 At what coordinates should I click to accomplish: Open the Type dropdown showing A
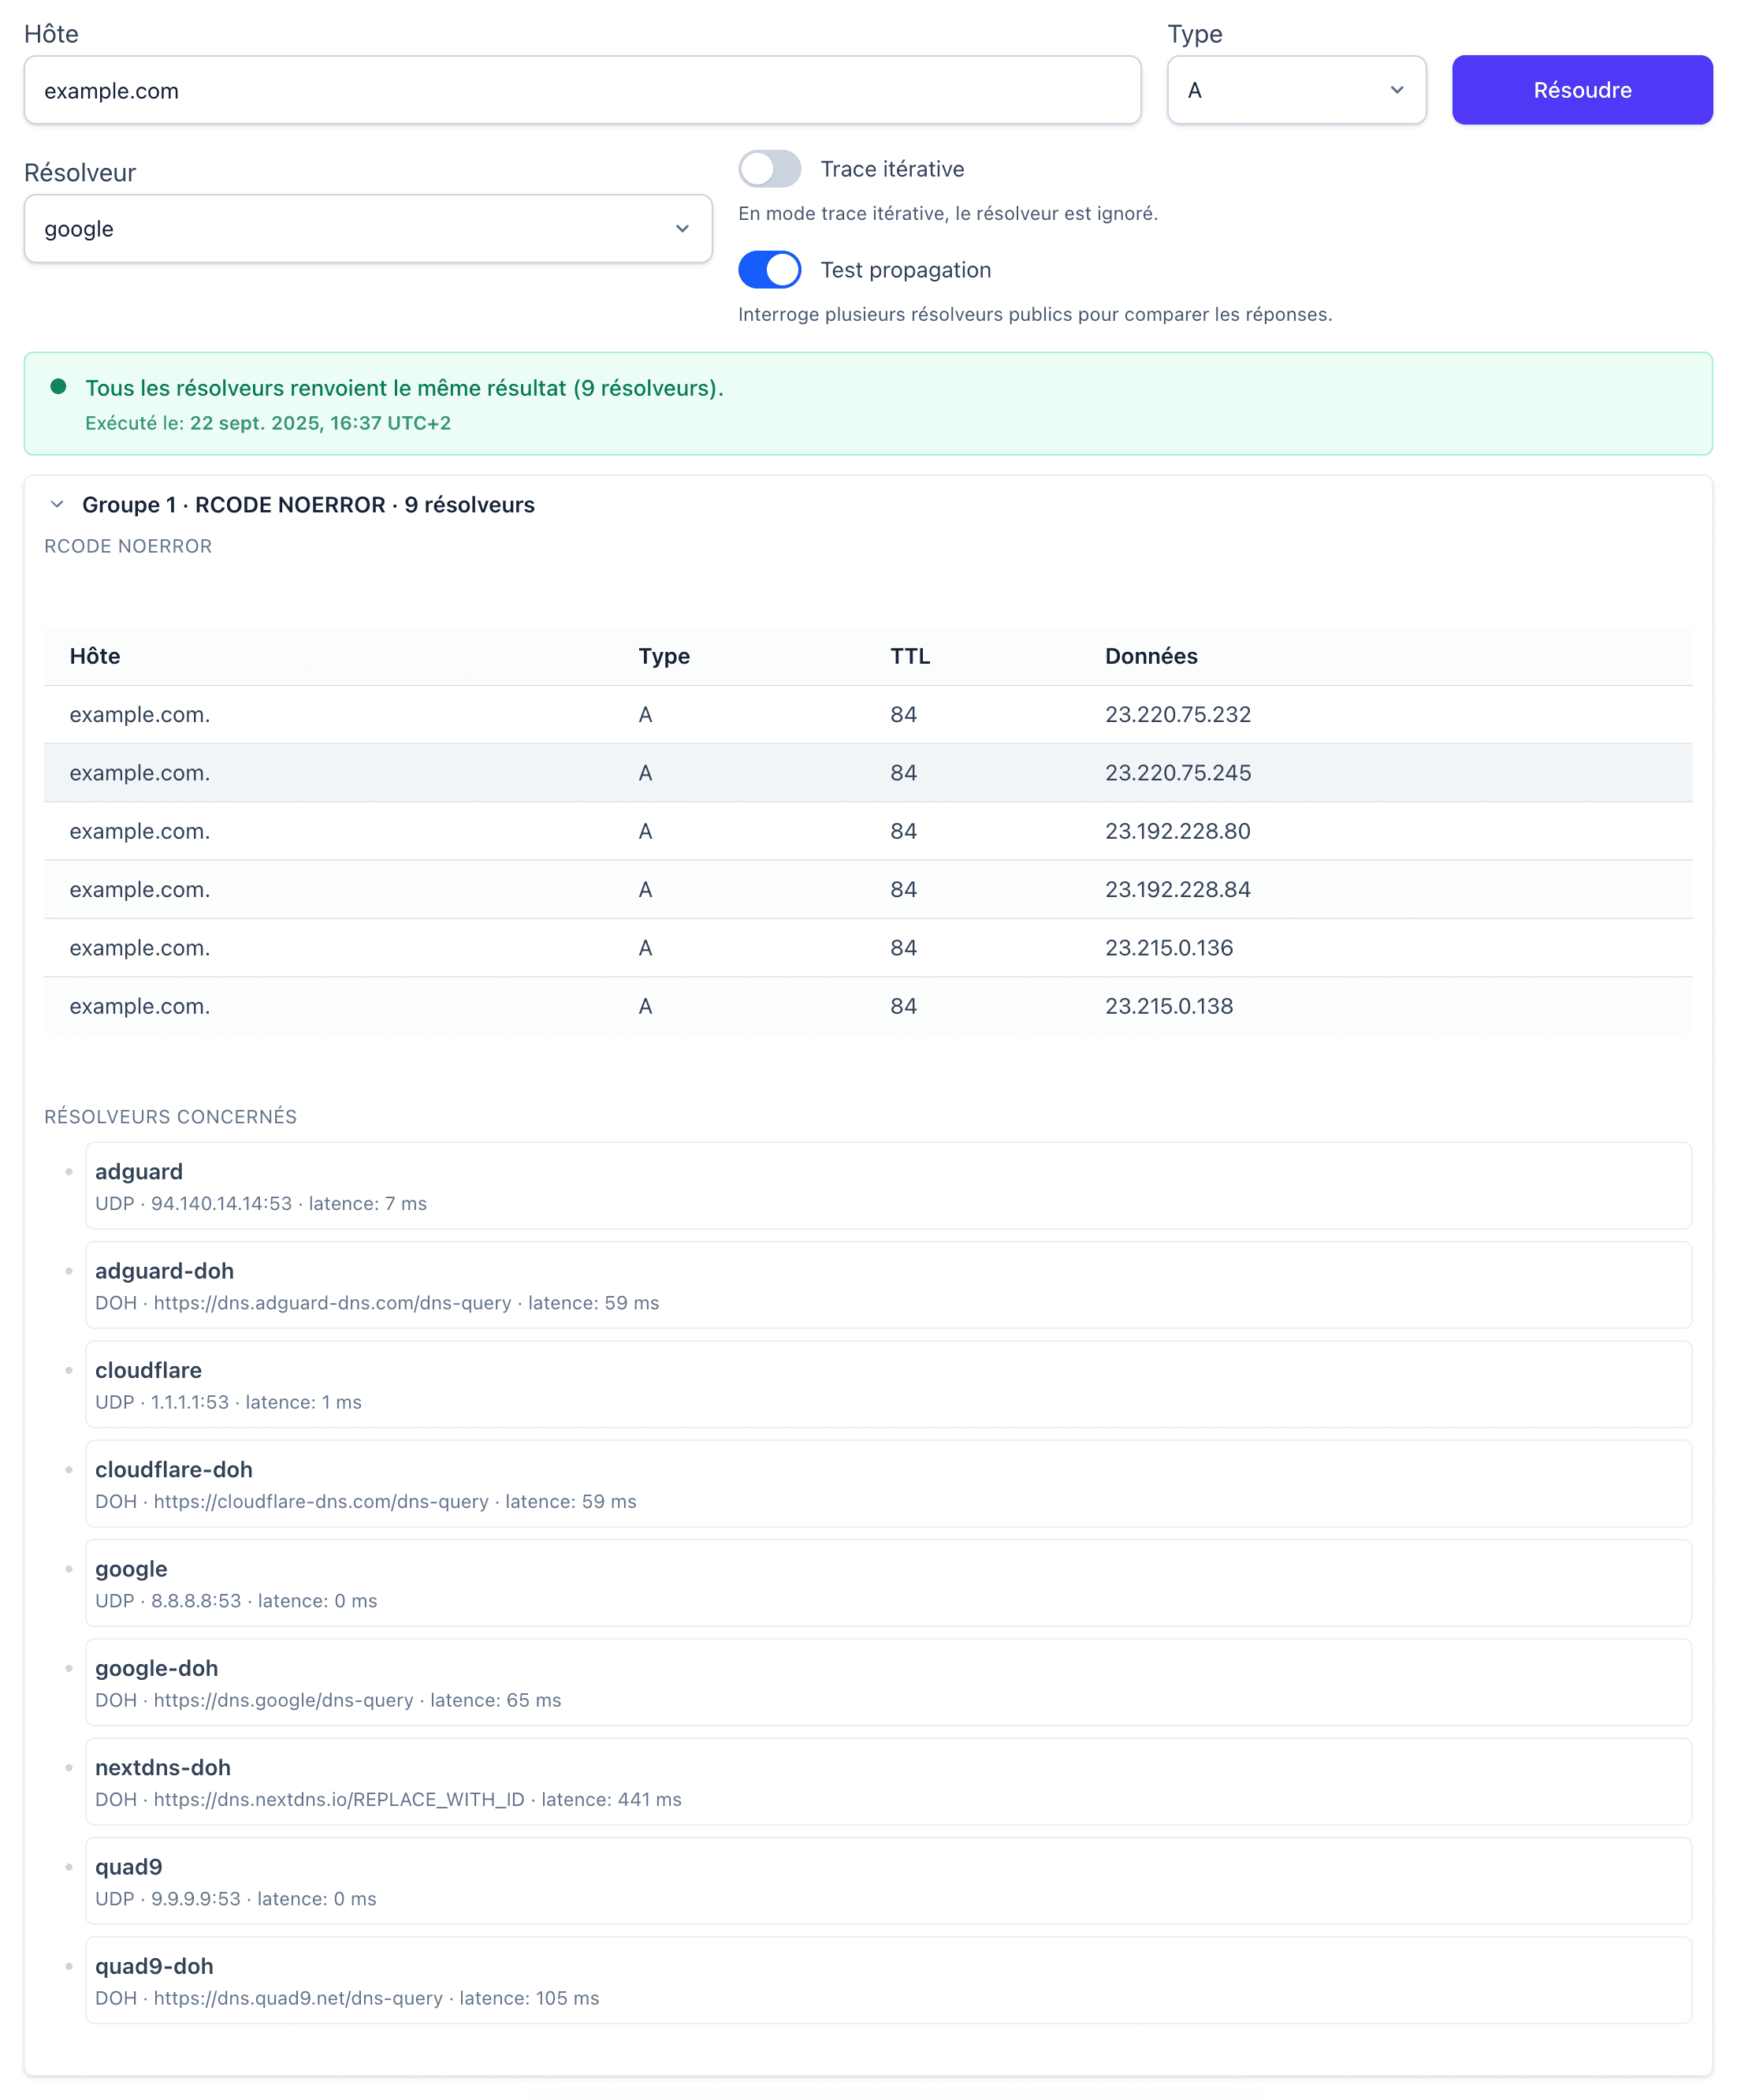(1296, 90)
